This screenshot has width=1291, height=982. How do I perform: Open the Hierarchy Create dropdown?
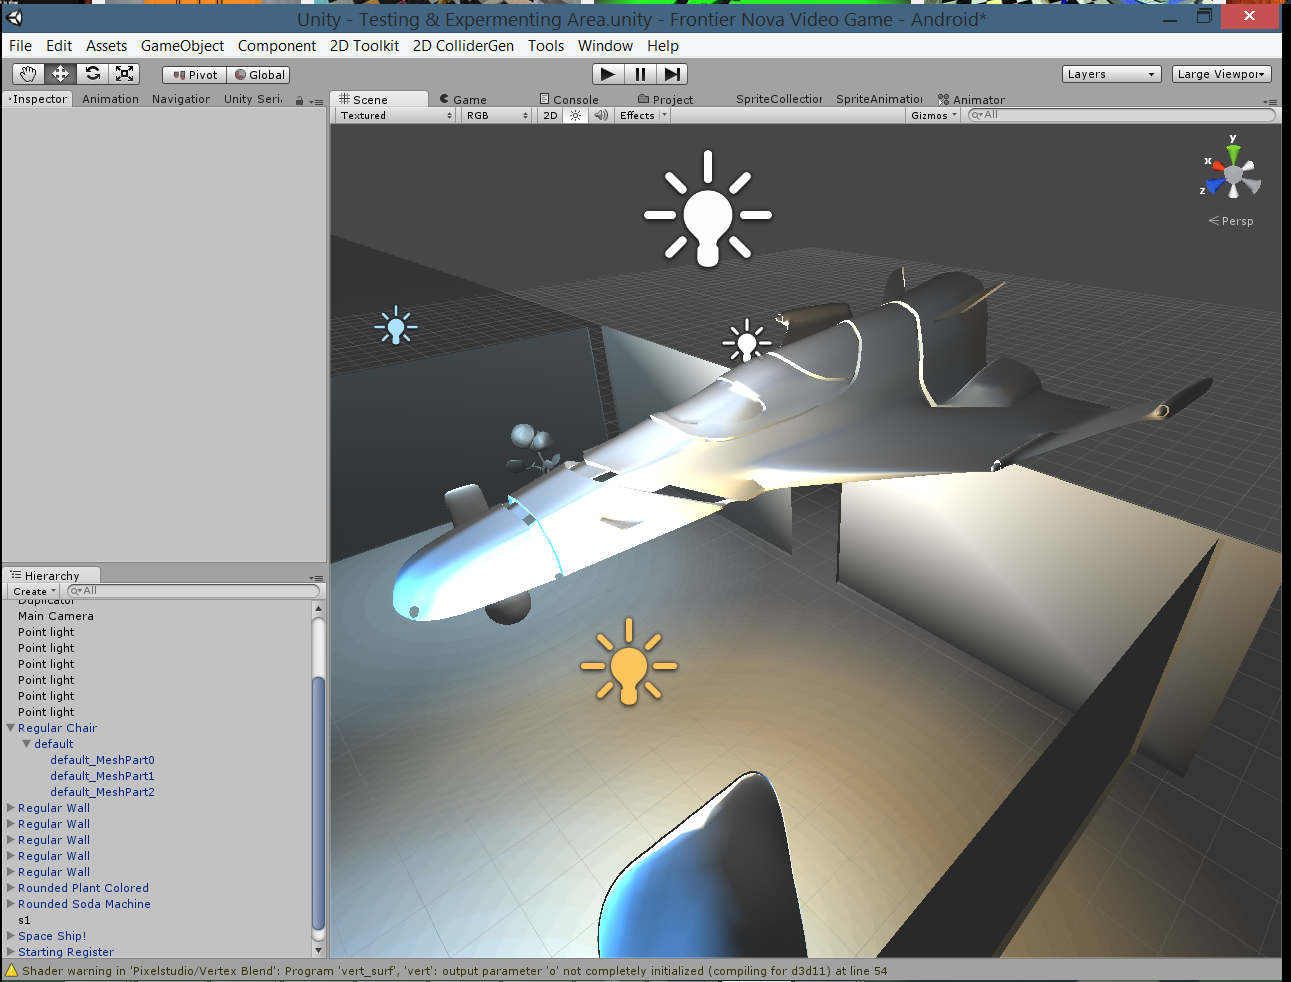tap(34, 592)
